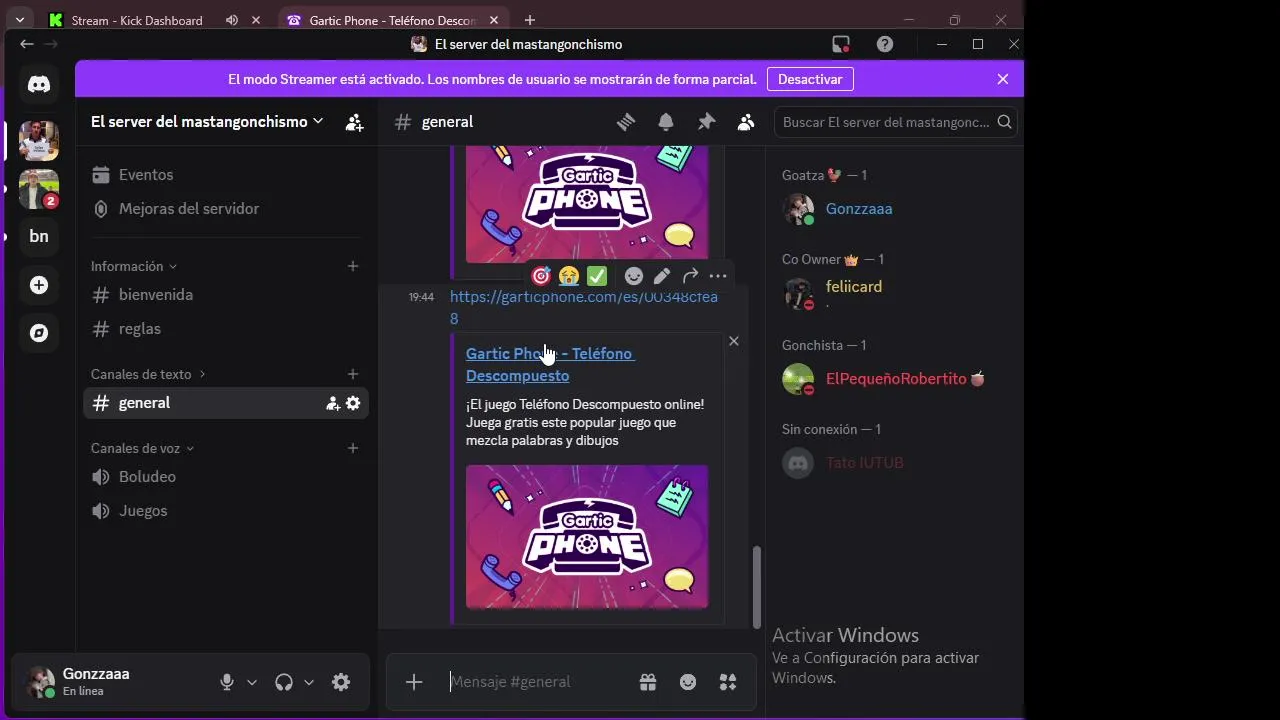Add the green checkmark reaction
The image size is (1280, 720).
click(597, 276)
